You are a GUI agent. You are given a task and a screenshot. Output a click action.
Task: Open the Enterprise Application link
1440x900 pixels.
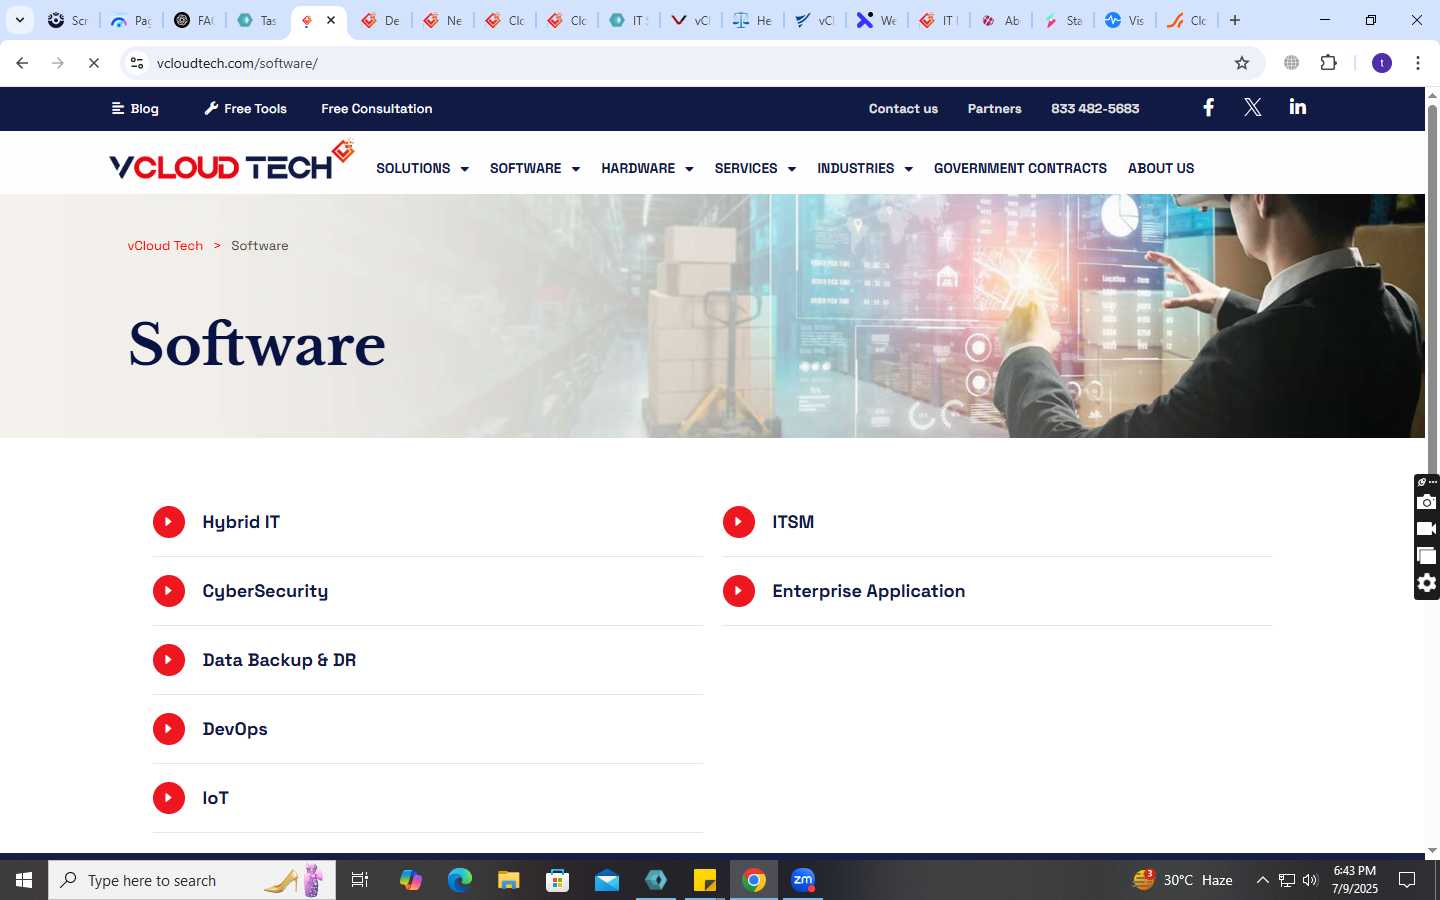click(869, 591)
